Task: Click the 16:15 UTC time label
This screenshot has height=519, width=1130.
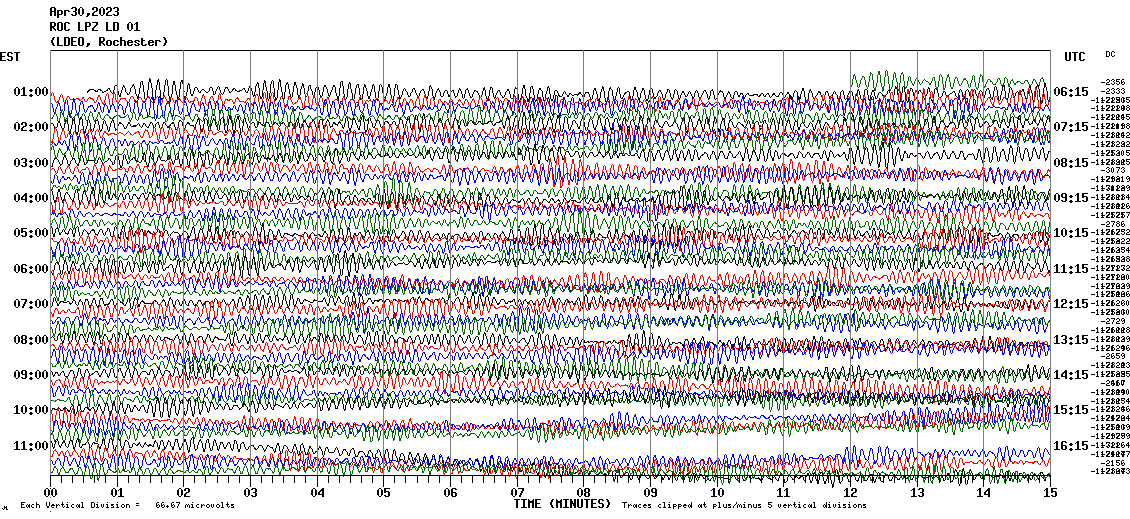Action: pyautogui.click(x=1071, y=446)
